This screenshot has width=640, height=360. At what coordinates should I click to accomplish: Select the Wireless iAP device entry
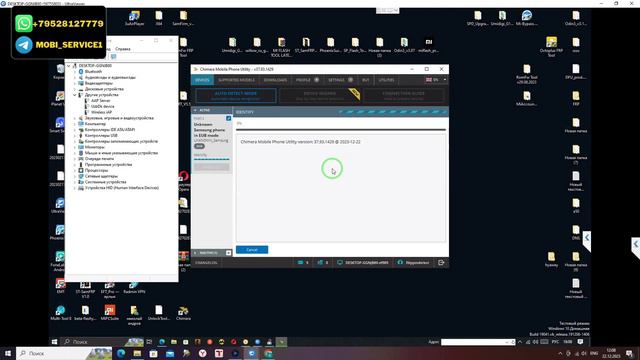click(101, 112)
